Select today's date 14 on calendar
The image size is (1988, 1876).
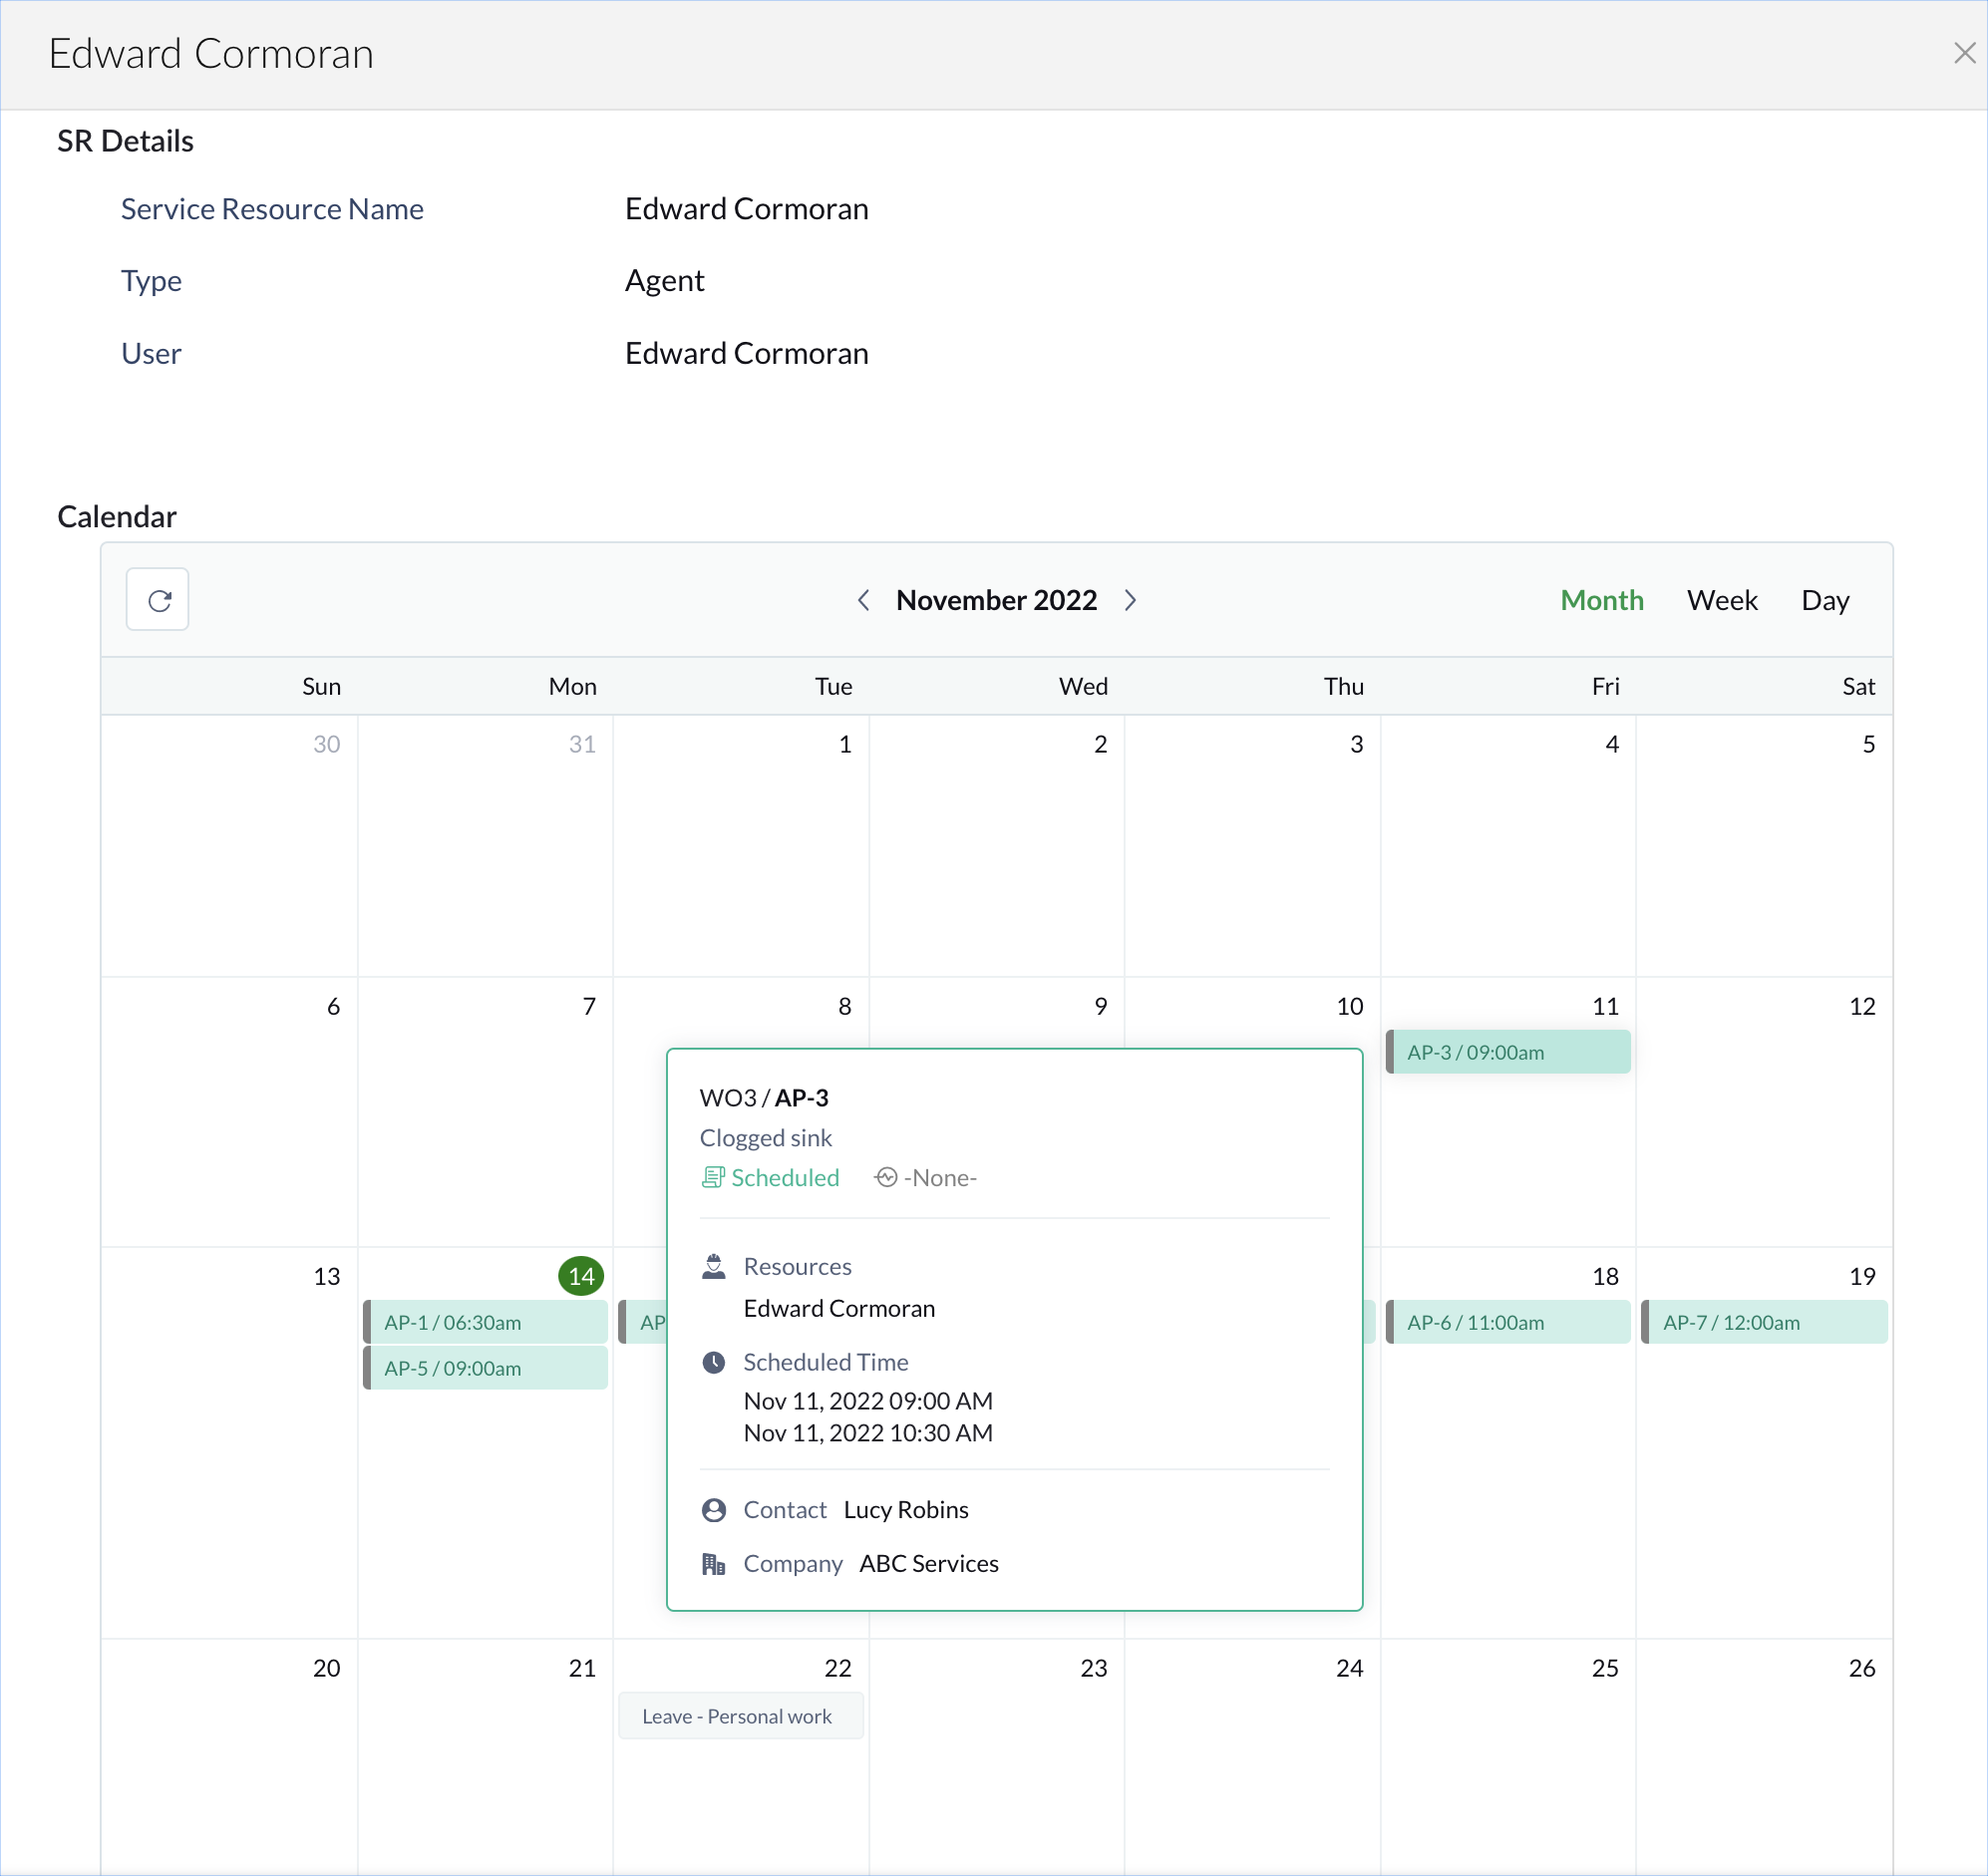pyautogui.click(x=581, y=1276)
